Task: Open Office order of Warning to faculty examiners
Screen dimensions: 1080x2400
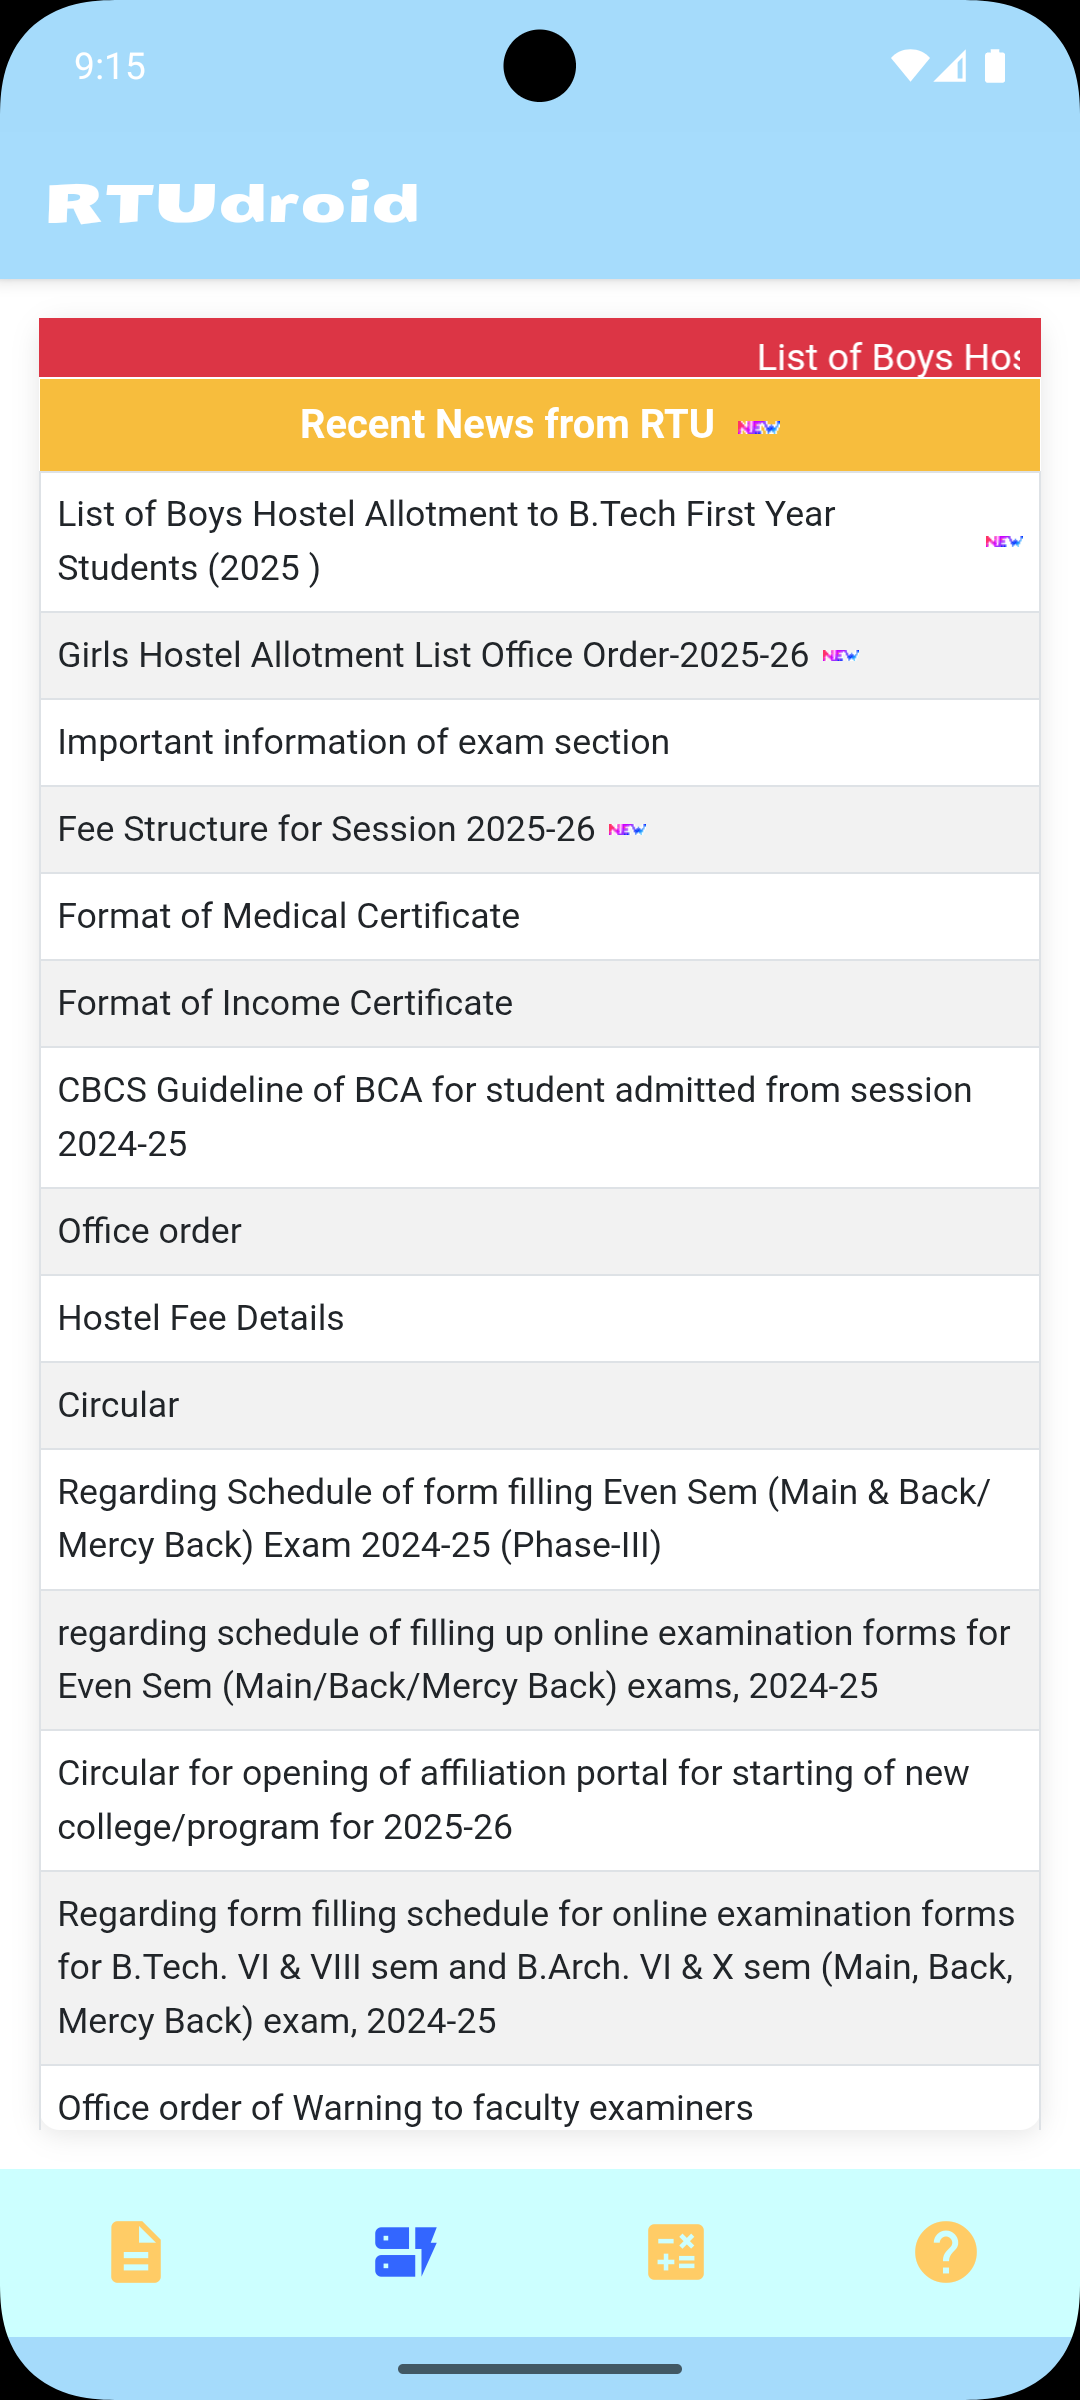Action: 405,2108
